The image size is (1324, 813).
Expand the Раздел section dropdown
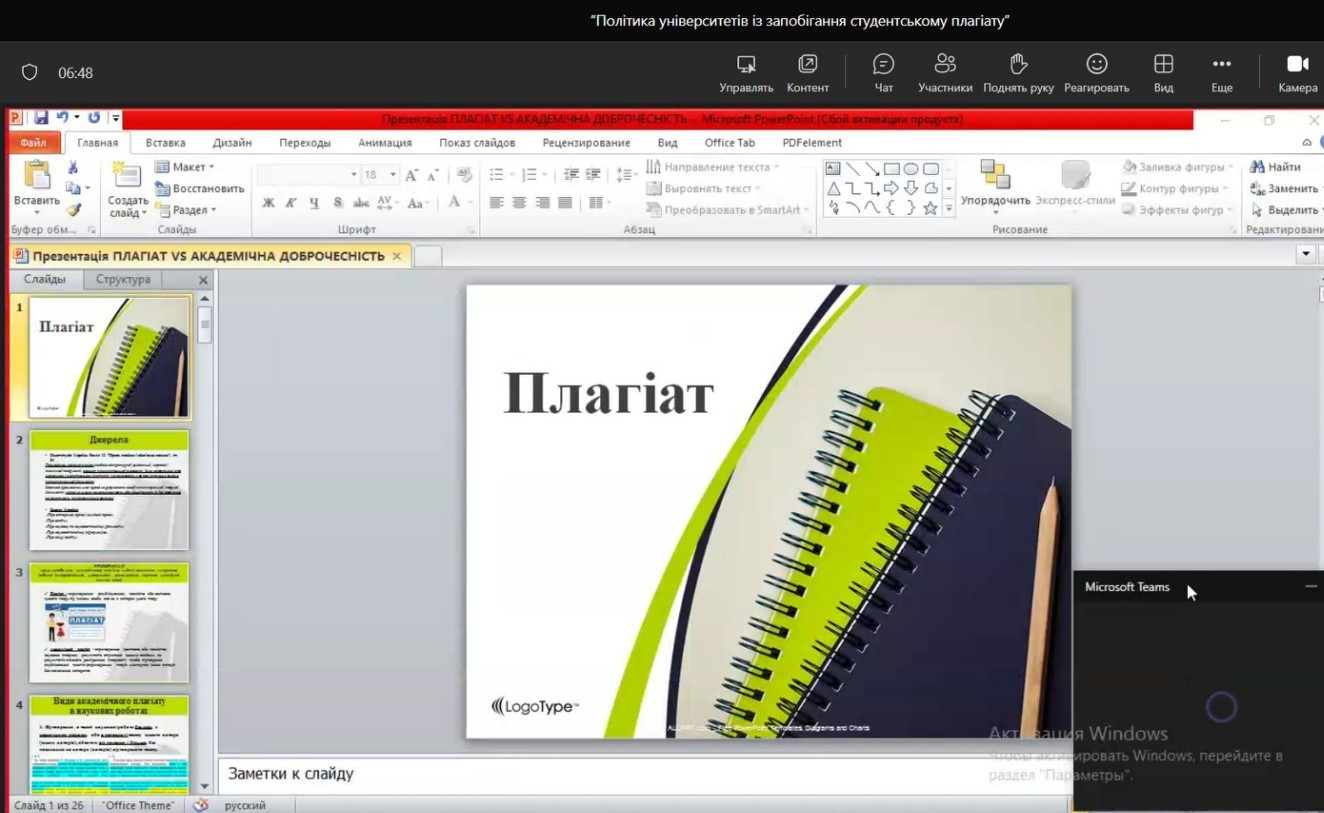click(x=185, y=210)
